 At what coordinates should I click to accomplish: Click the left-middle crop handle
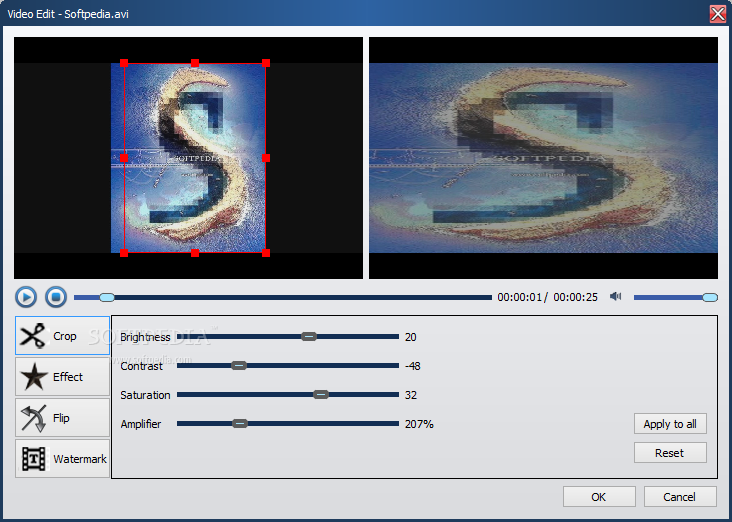click(x=124, y=158)
